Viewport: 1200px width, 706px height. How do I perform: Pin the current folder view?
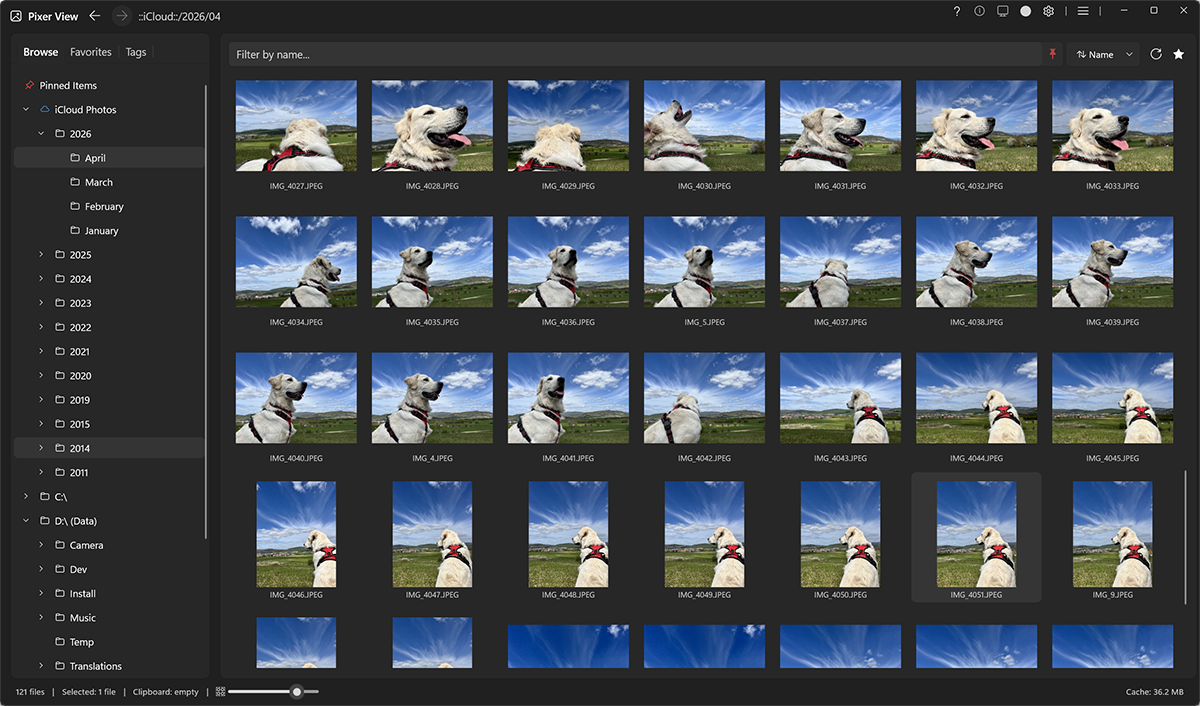[x=1053, y=54]
